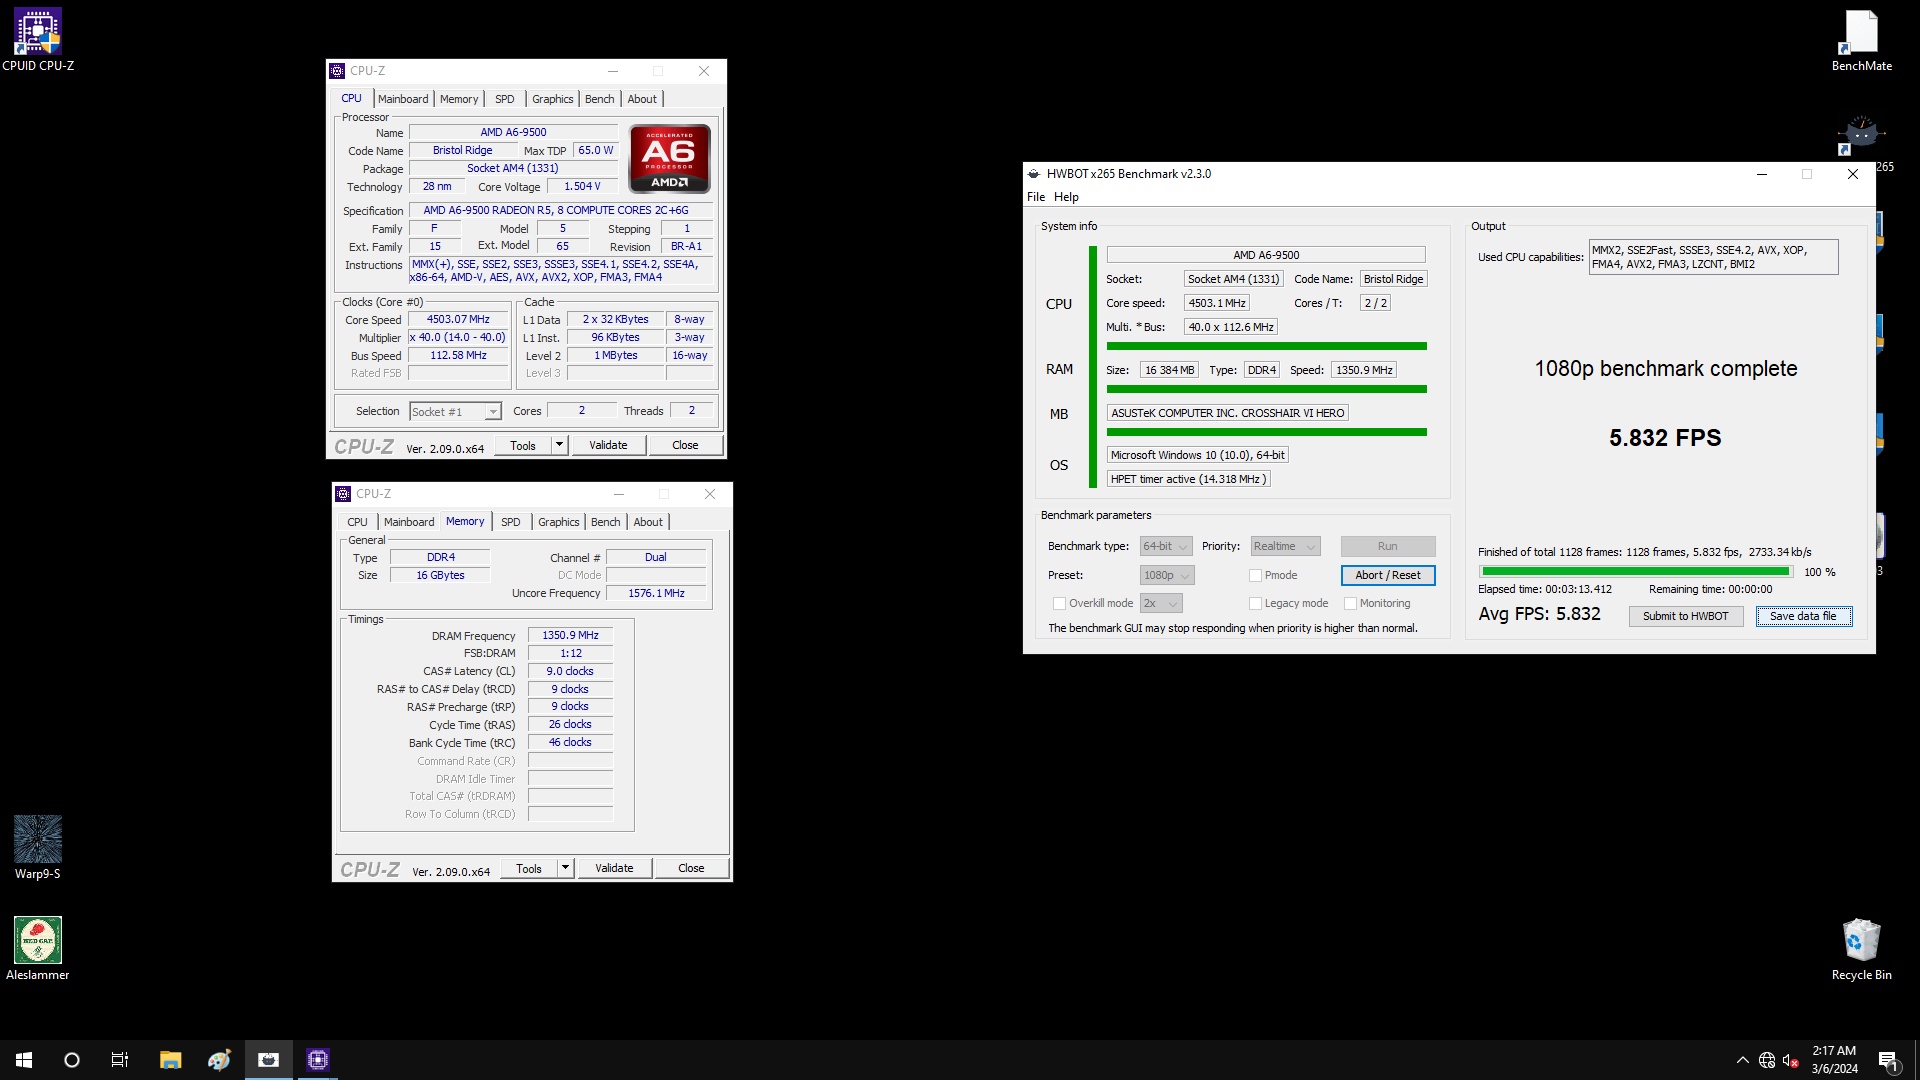Click the taskbar clock showing 2:17 AM
Viewport: 1920px width, 1080px height.
pyautogui.click(x=1834, y=1060)
